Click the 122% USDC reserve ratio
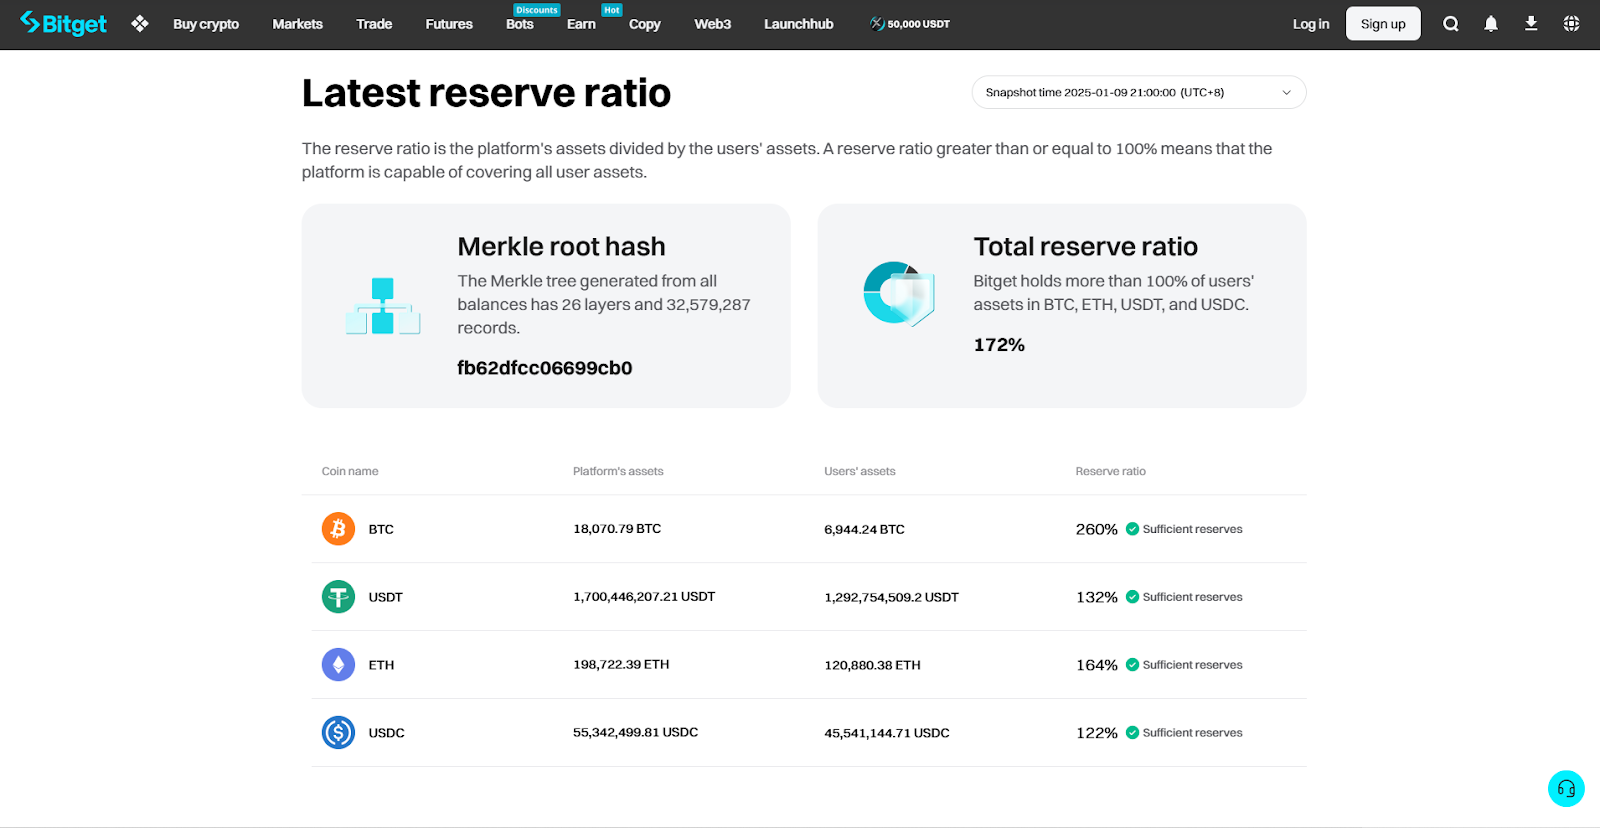The height and width of the screenshot is (828, 1600). (1097, 733)
